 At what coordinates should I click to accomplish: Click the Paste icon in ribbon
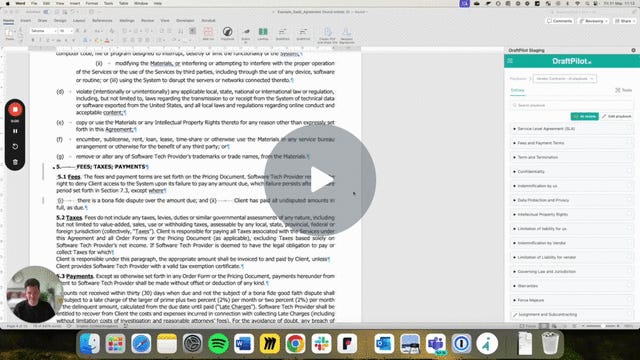[x=9, y=33]
